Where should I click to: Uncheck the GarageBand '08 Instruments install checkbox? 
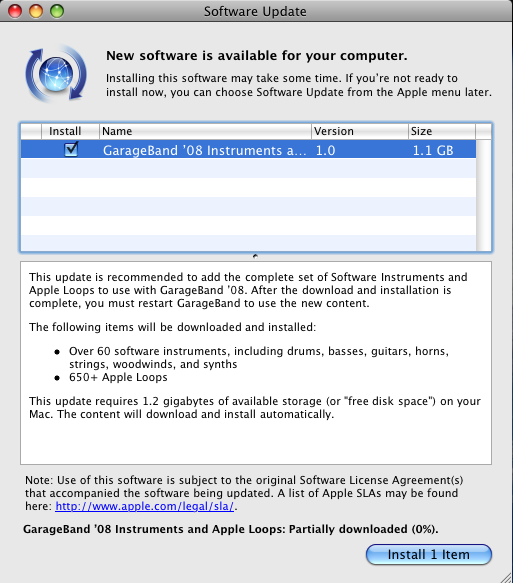[71, 149]
